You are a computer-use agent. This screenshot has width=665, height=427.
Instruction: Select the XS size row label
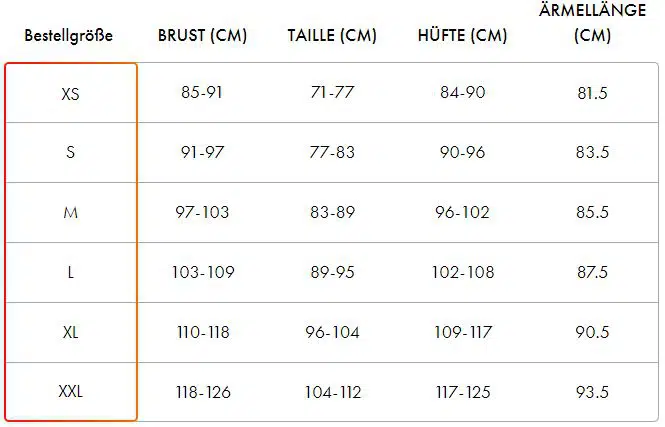pos(70,94)
